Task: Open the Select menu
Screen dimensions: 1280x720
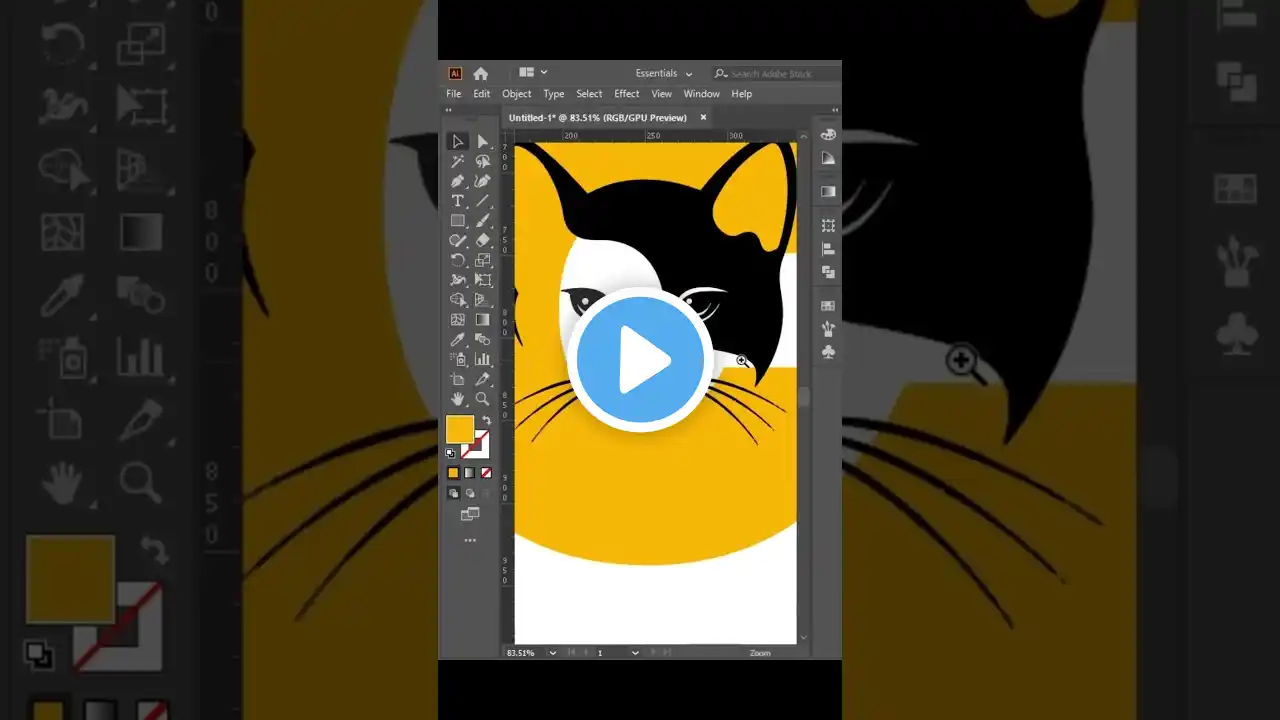Action: 589,94
